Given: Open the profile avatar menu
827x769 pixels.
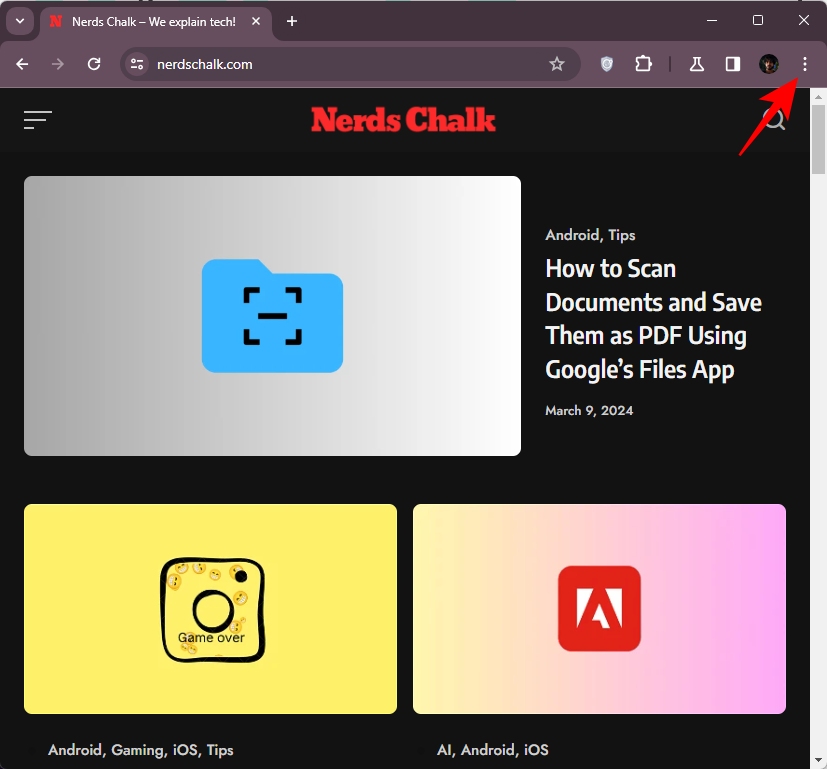Looking at the screenshot, I should tap(769, 64).
